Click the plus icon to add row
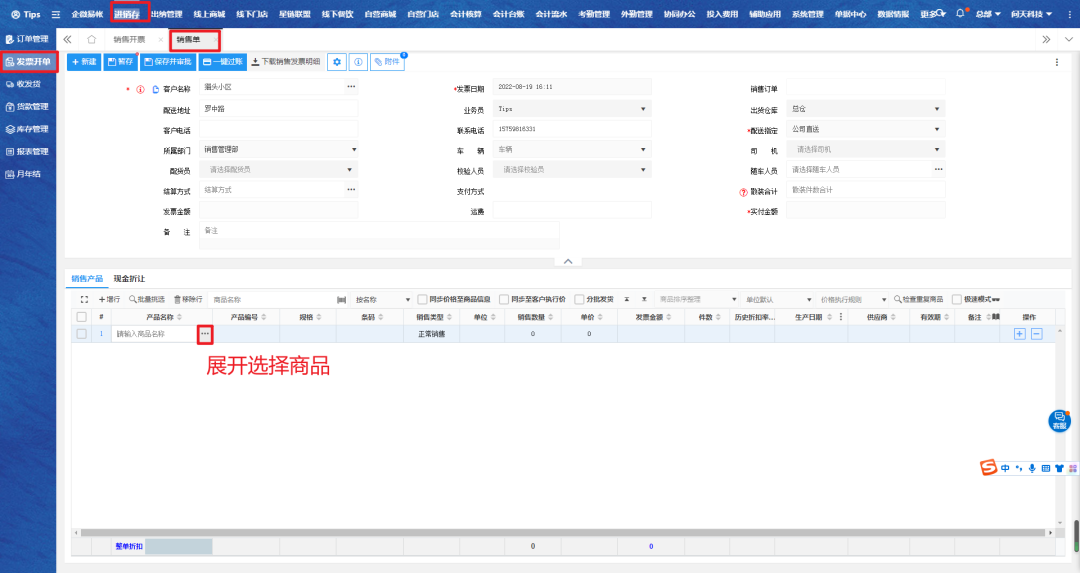 tap(1020, 334)
